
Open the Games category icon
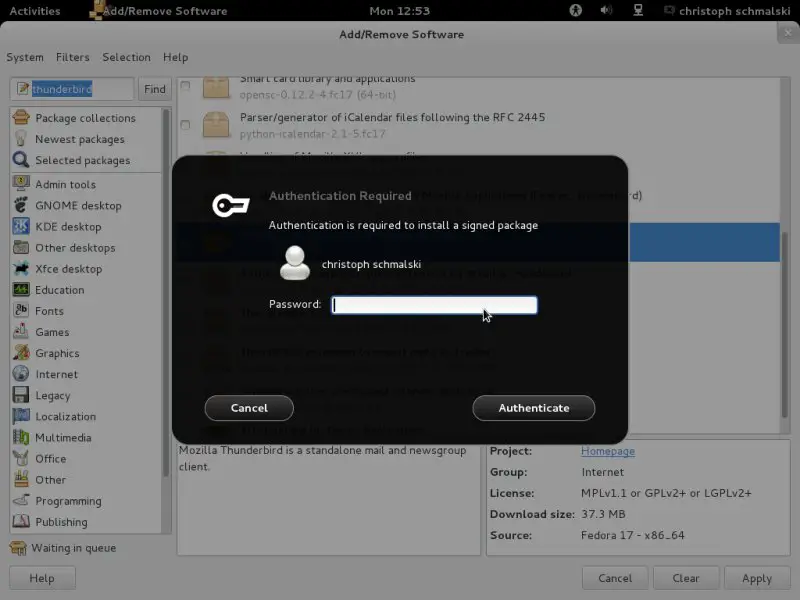point(21,332)
